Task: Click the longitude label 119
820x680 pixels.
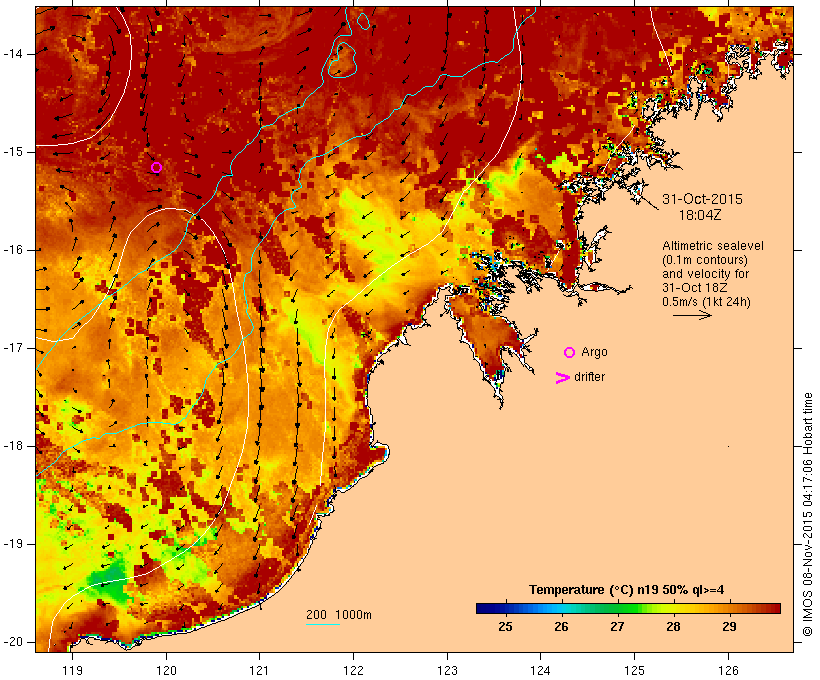Action: pos(72,671)
